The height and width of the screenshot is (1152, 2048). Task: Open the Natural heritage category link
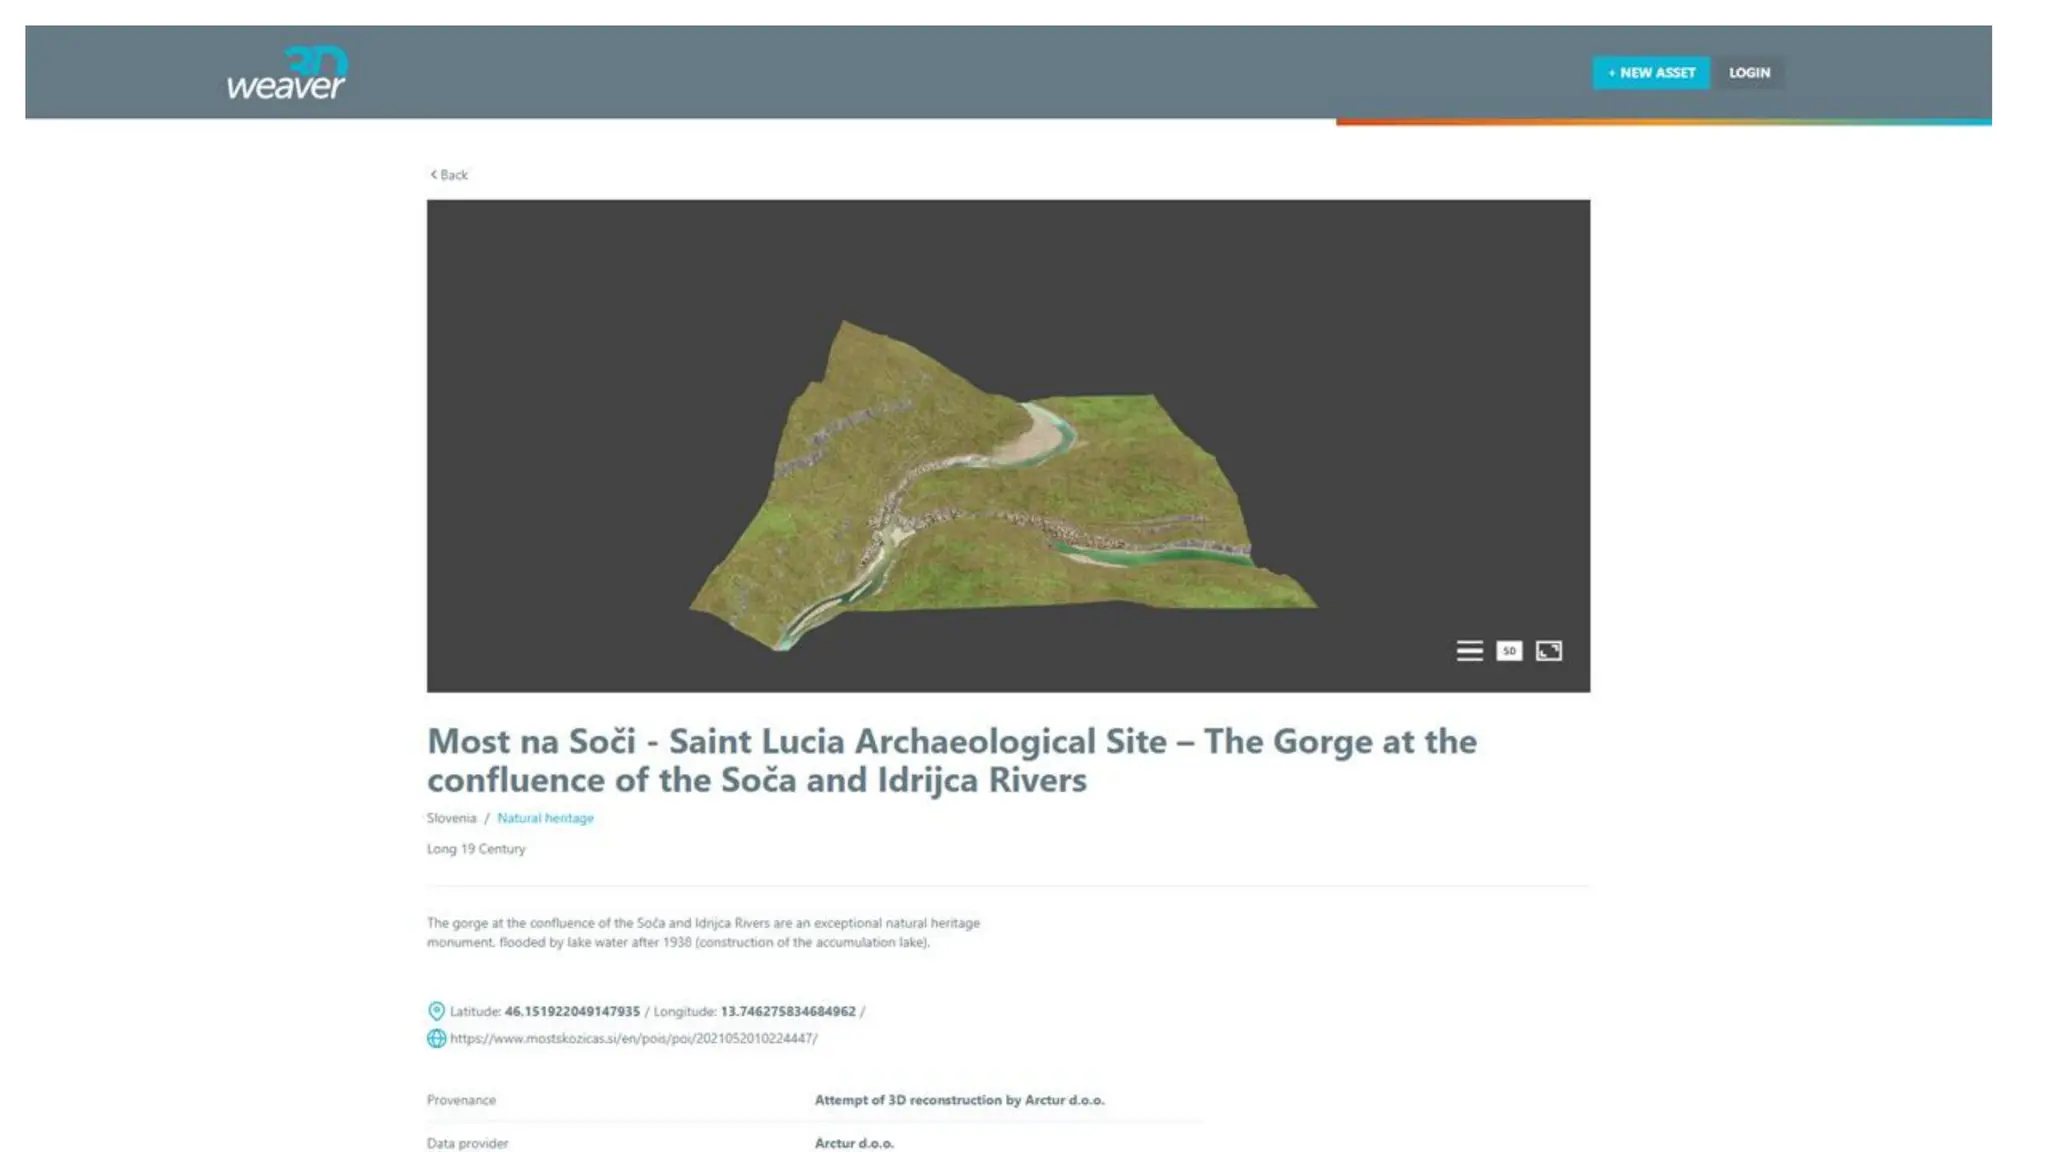click(x=545, y=818)
